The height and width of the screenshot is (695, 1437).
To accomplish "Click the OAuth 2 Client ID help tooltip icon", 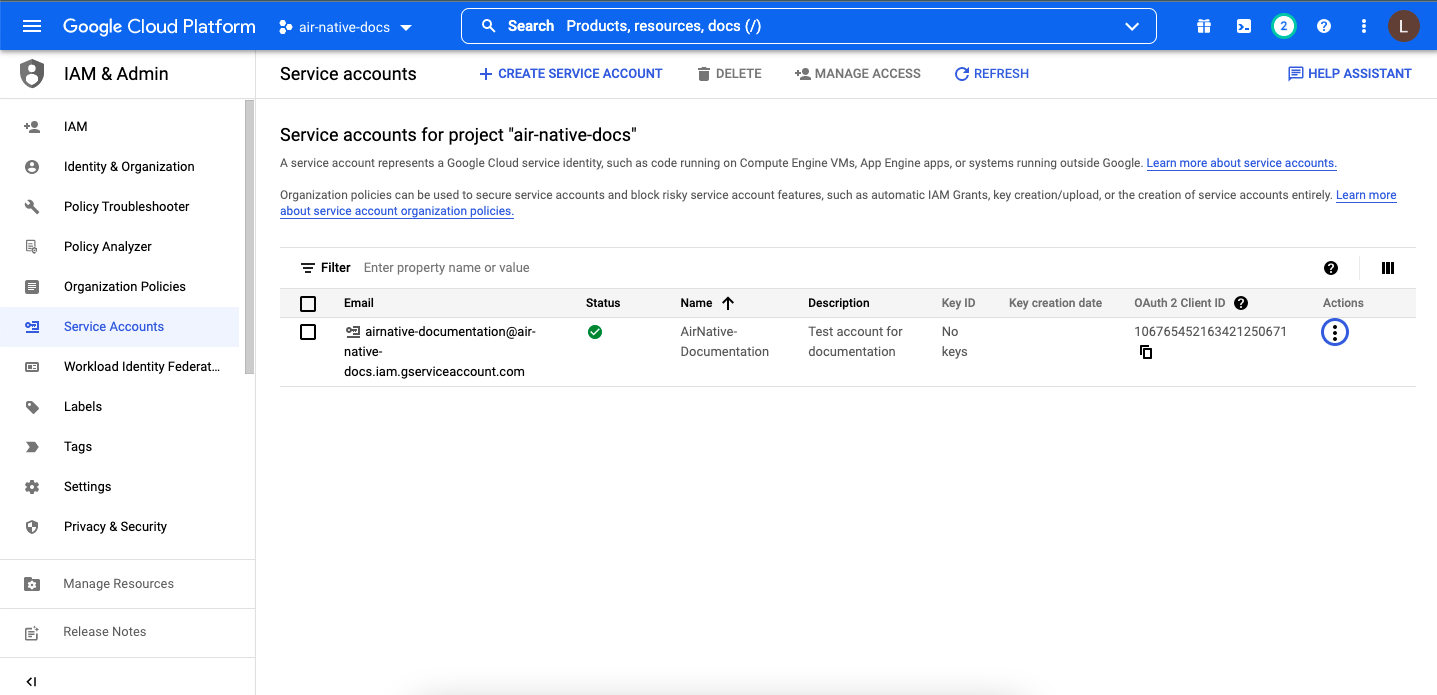I will click(1241, 303).
